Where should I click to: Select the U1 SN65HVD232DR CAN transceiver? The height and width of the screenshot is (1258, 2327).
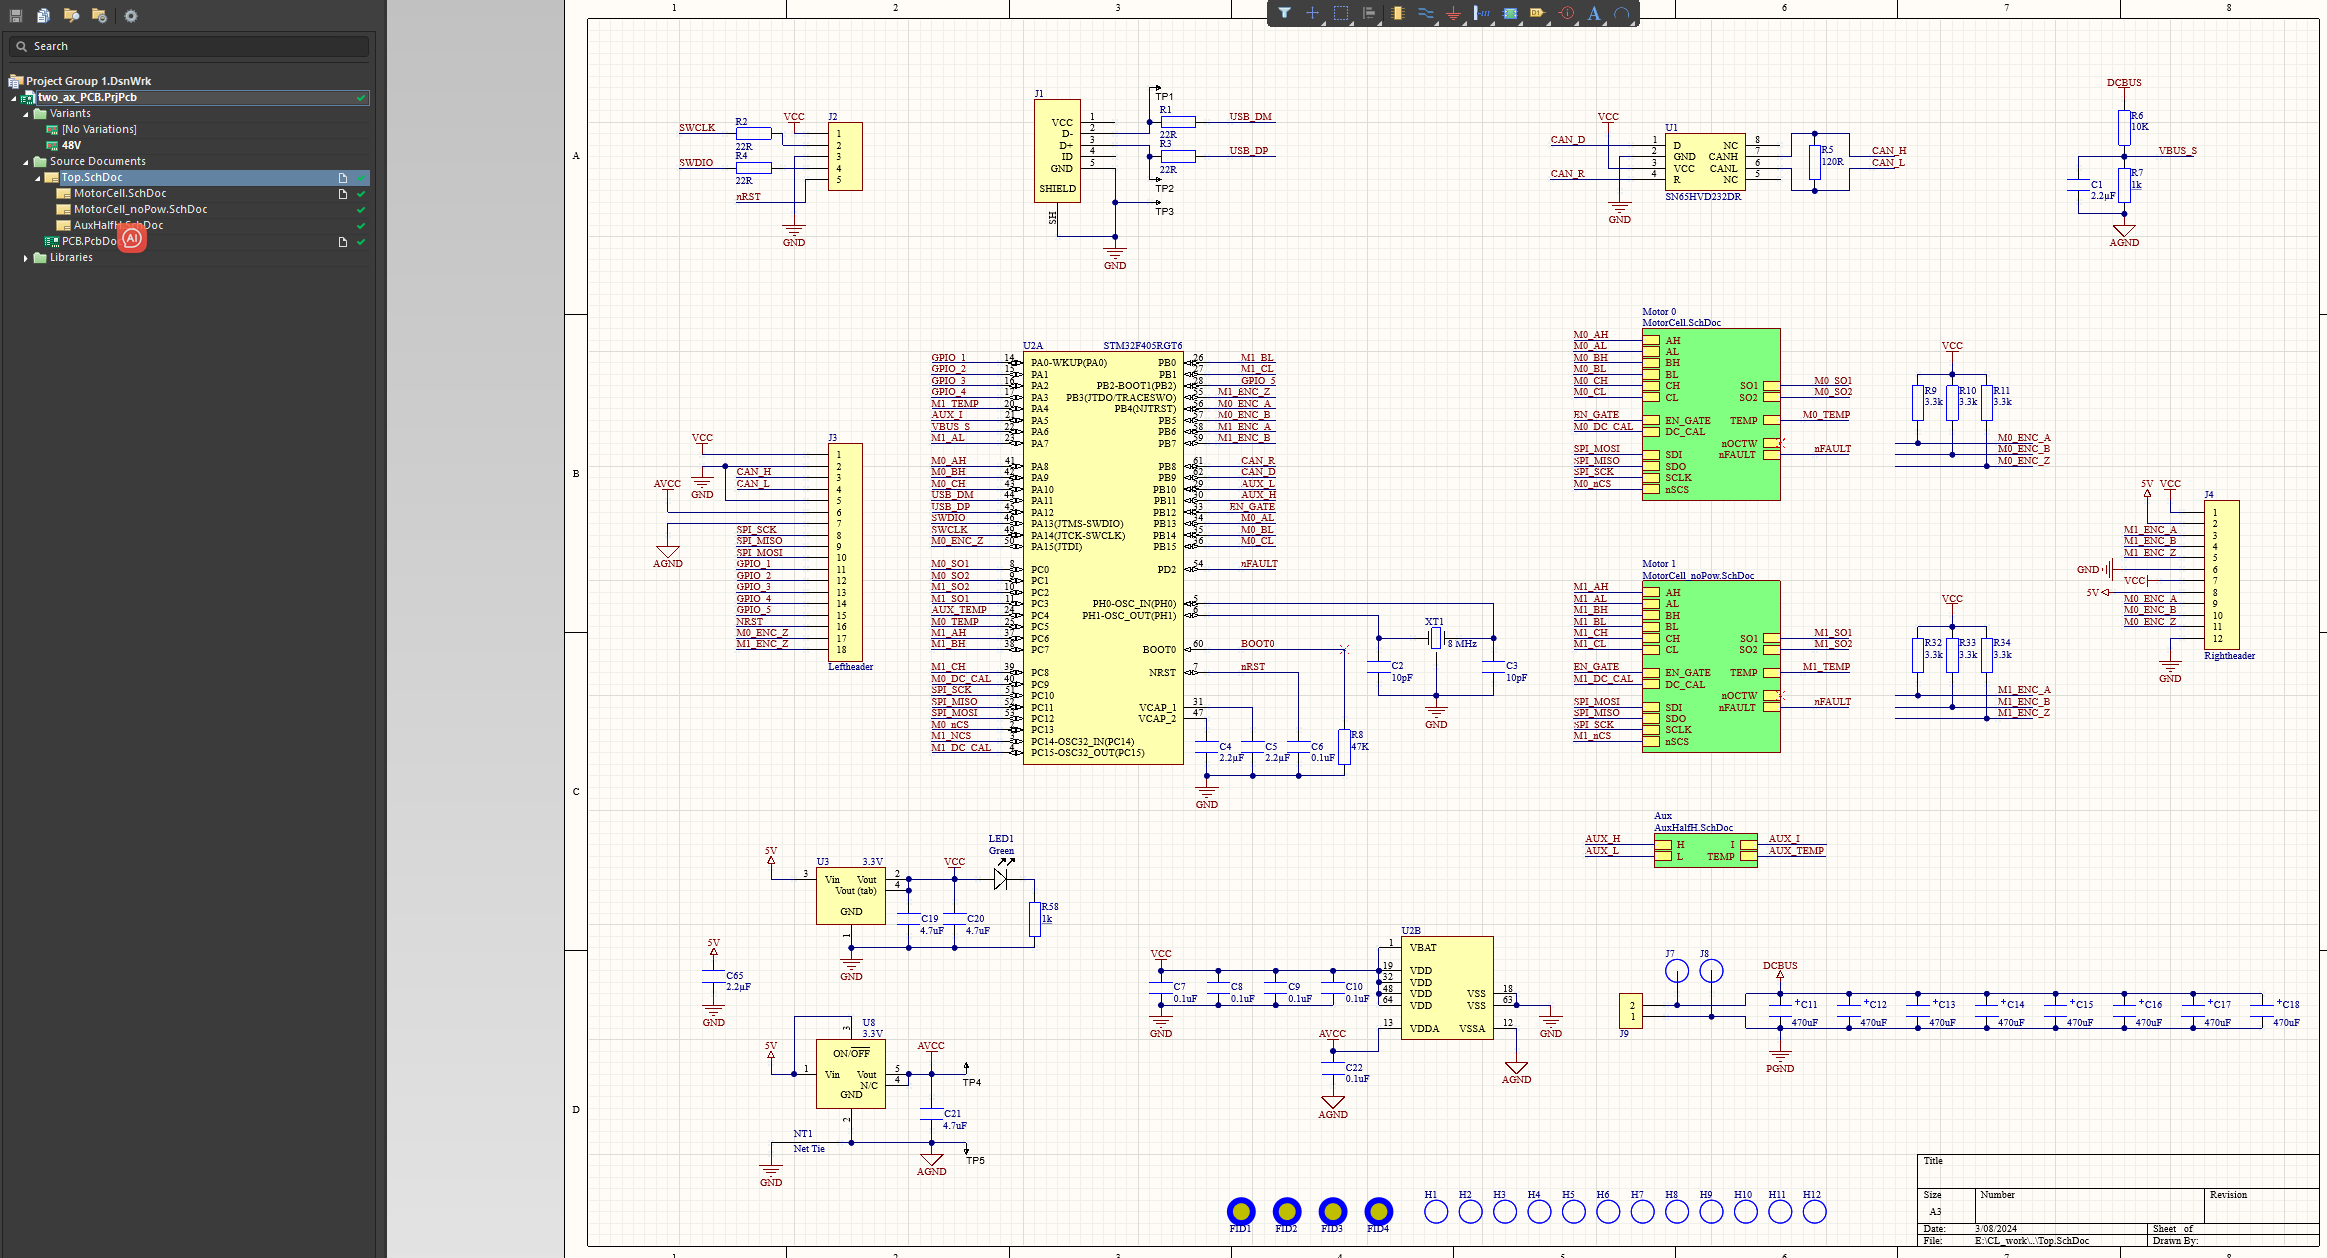tap(1705, 162)
